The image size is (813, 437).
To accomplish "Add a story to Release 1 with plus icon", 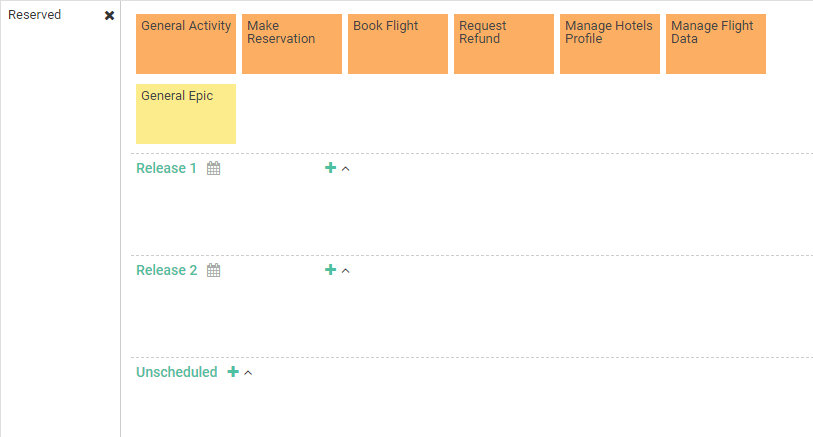I will tap(330, 167).
